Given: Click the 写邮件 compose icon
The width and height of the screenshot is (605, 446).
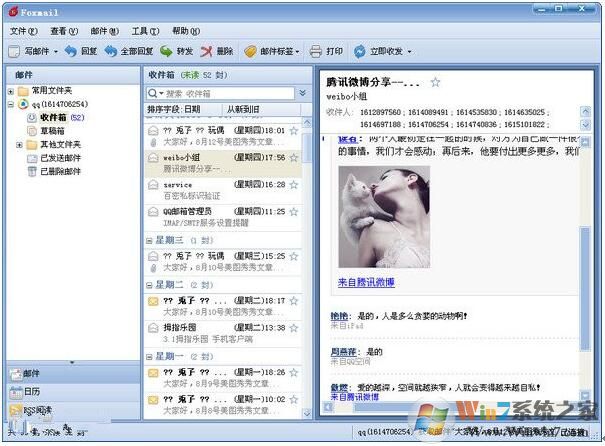Looking at the screenshot, I should coord(14,51).
